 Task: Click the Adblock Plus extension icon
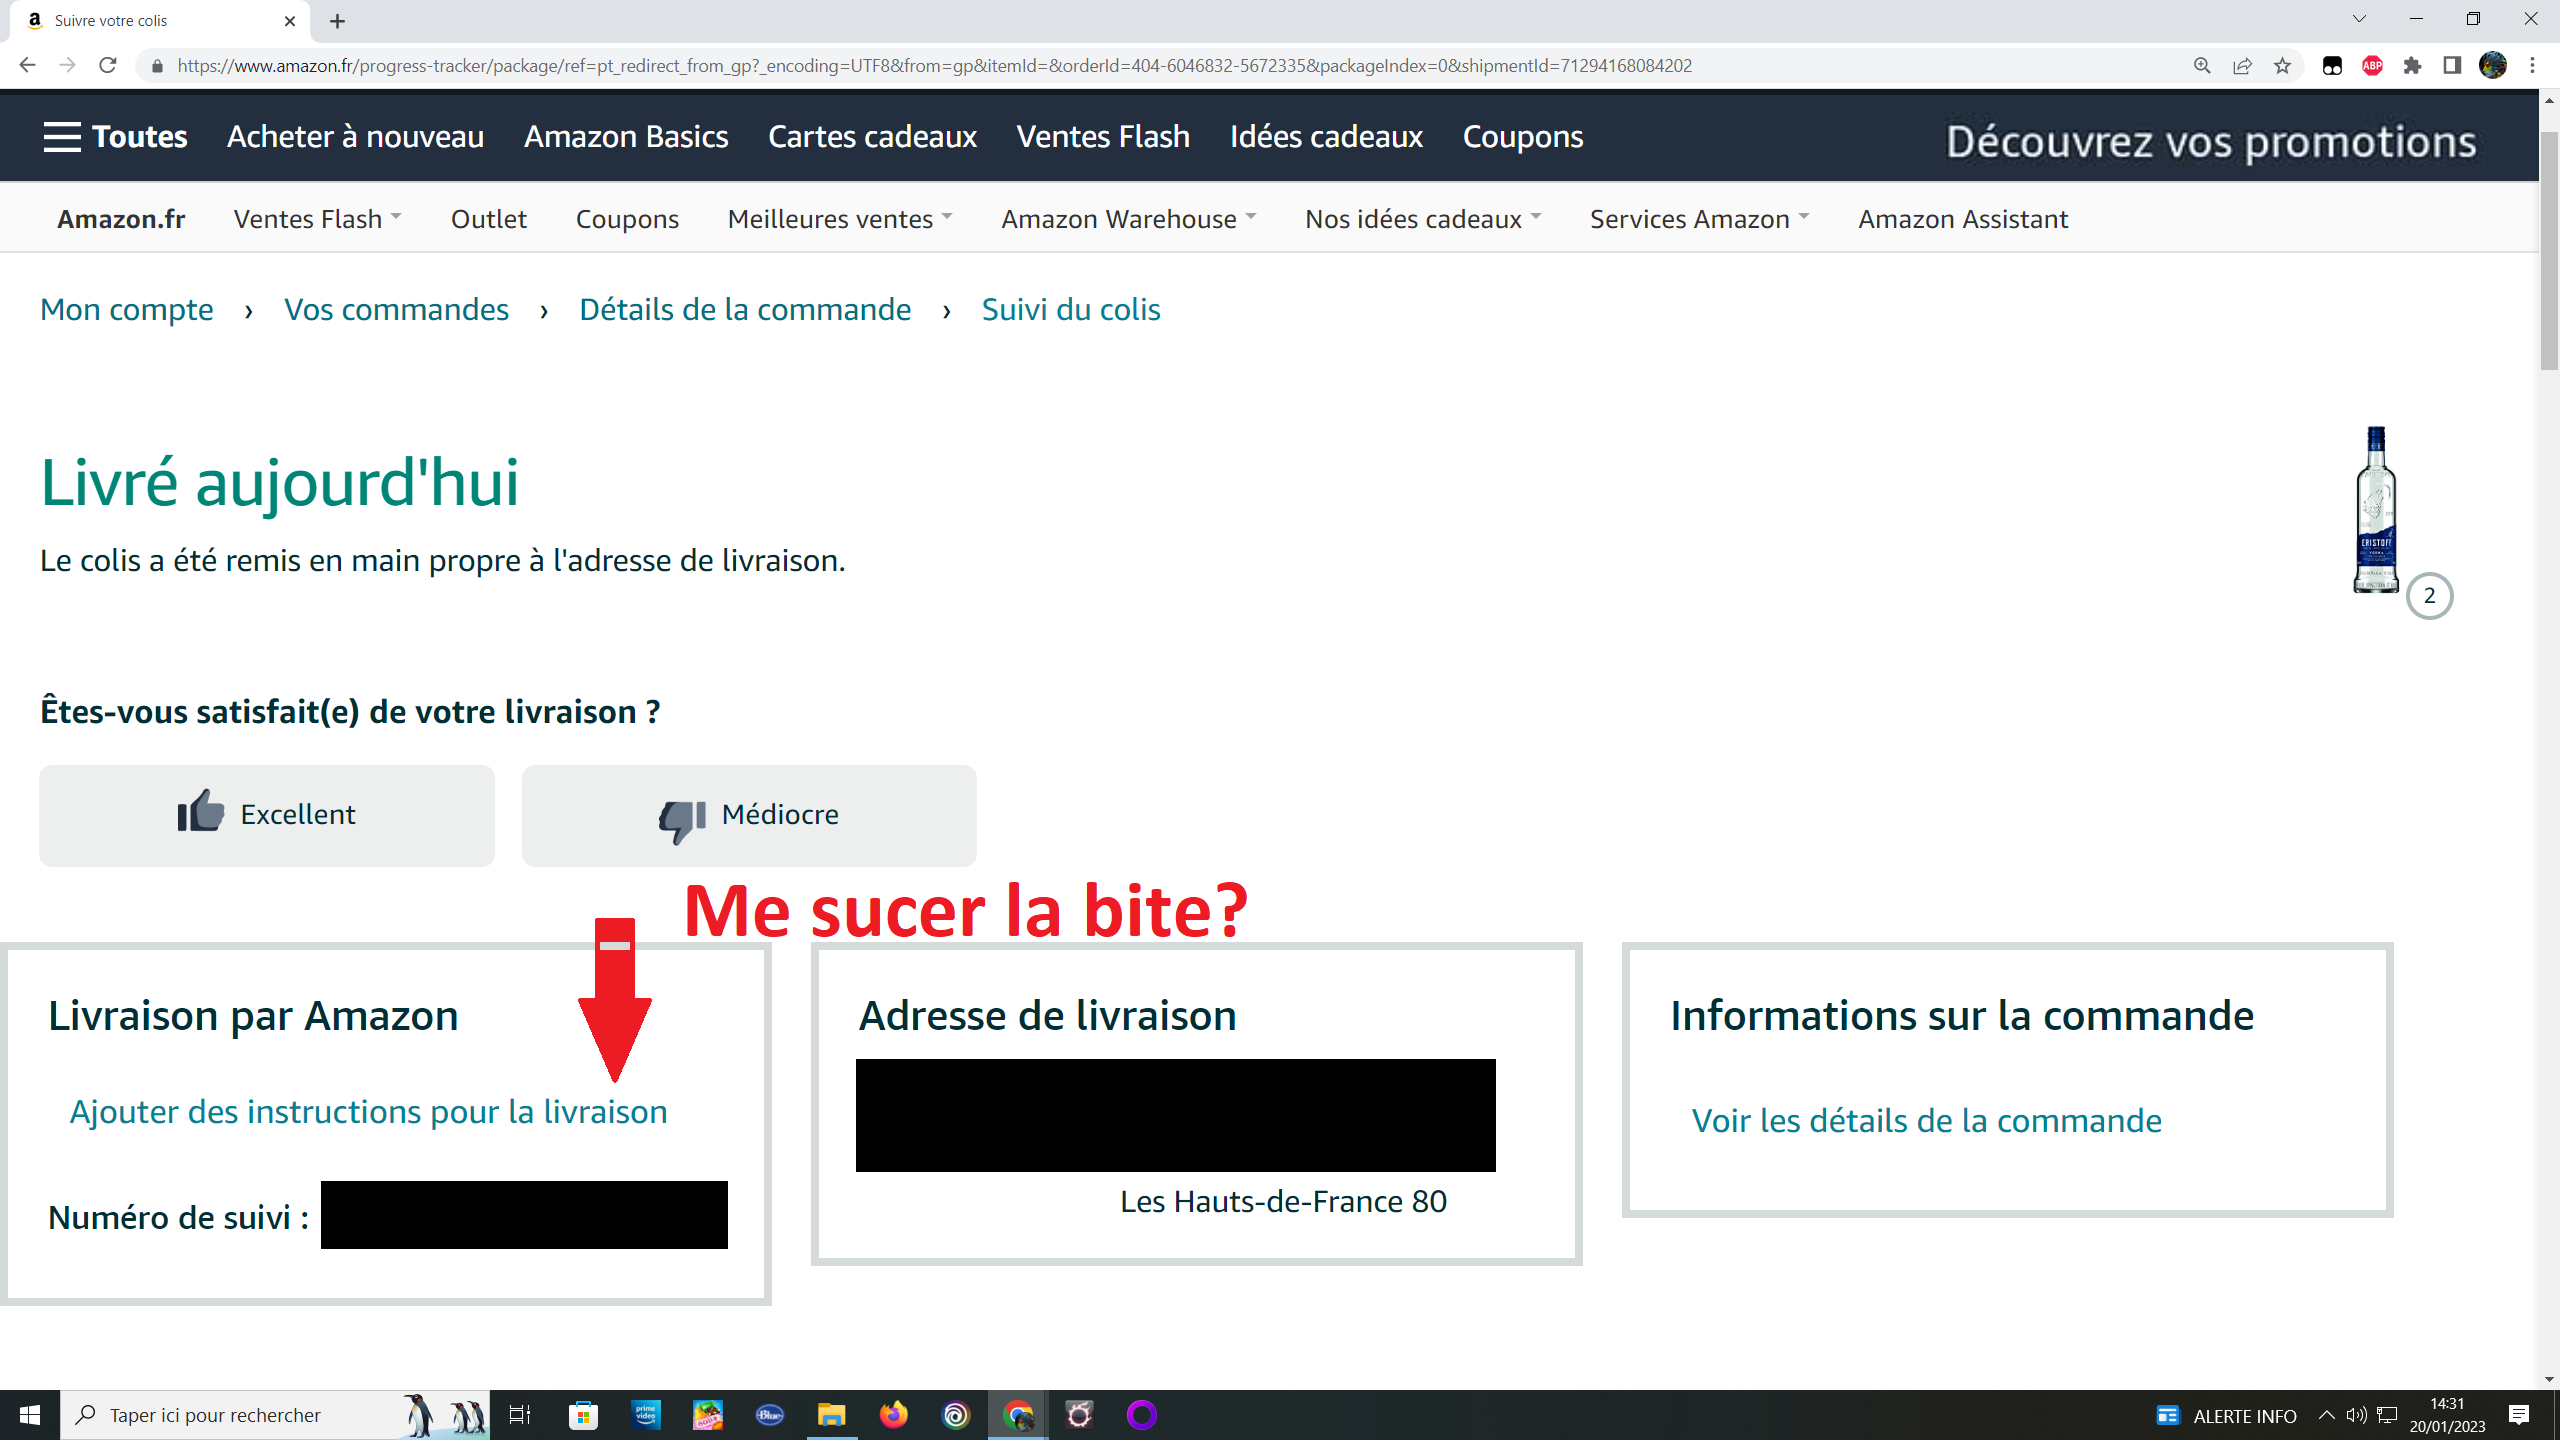2372,66
